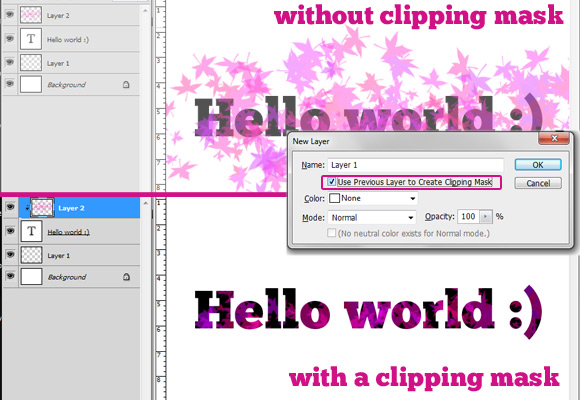Click Layer 1 transparent thumbnail in lower panel
The height and width of the screenshot is (400, 580).
point(31,255)
